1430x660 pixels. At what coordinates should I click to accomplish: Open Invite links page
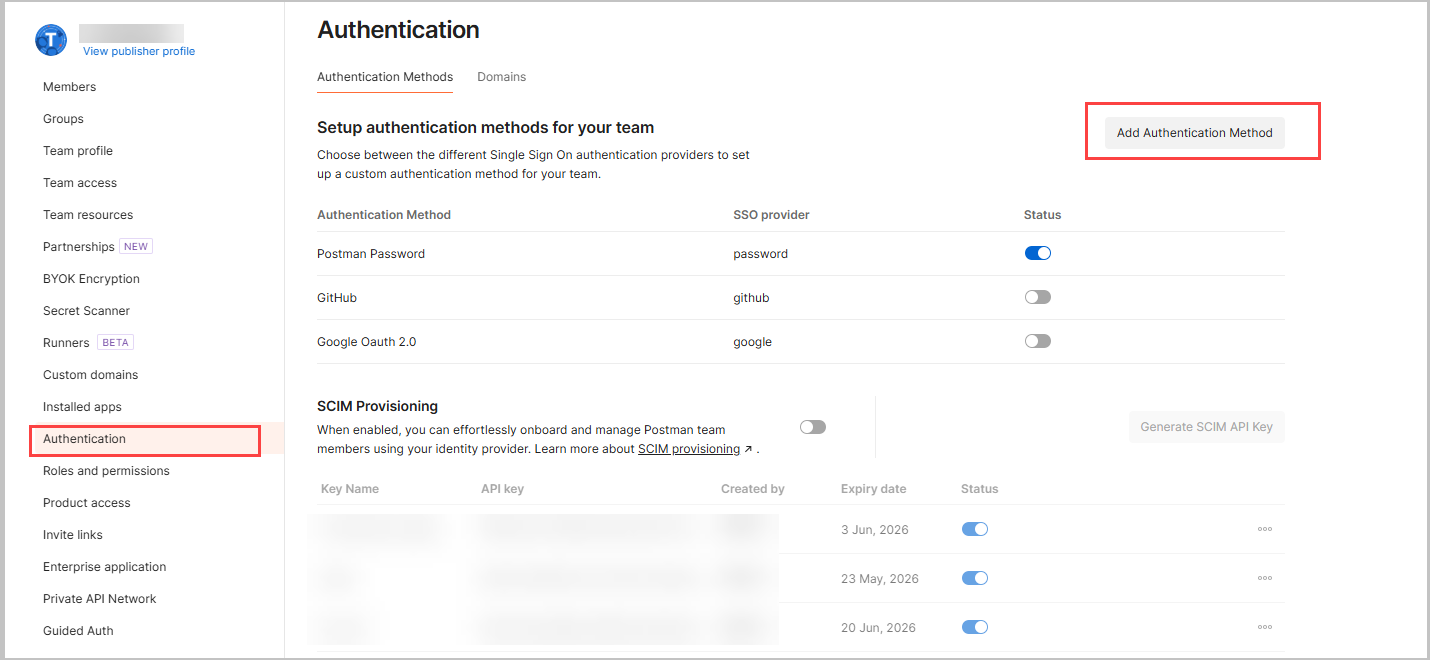coord(73,535)
